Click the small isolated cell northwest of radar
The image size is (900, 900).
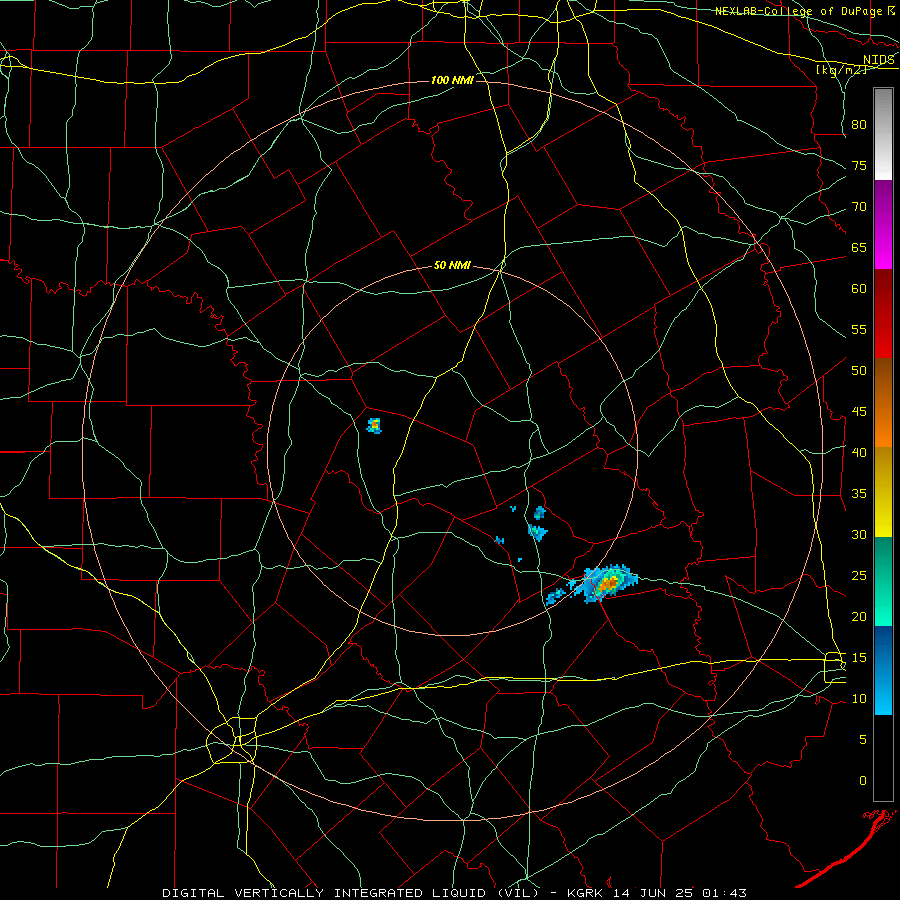click(374, 425)
